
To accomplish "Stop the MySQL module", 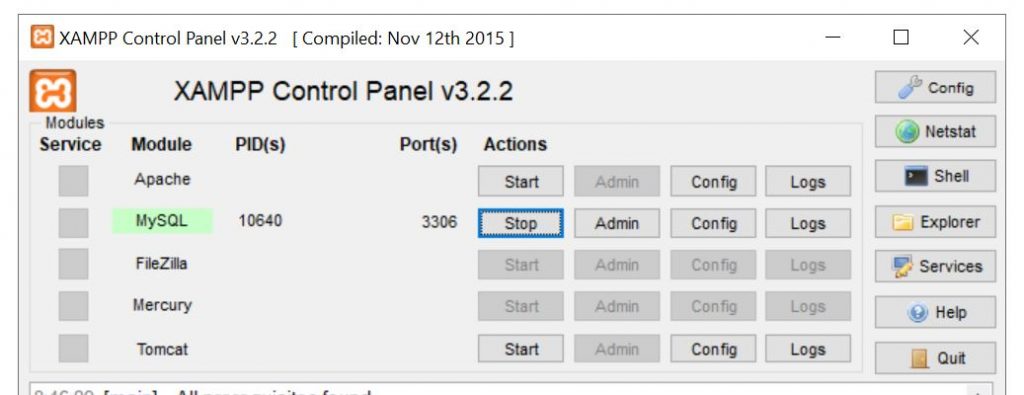I will click(520, 223).
